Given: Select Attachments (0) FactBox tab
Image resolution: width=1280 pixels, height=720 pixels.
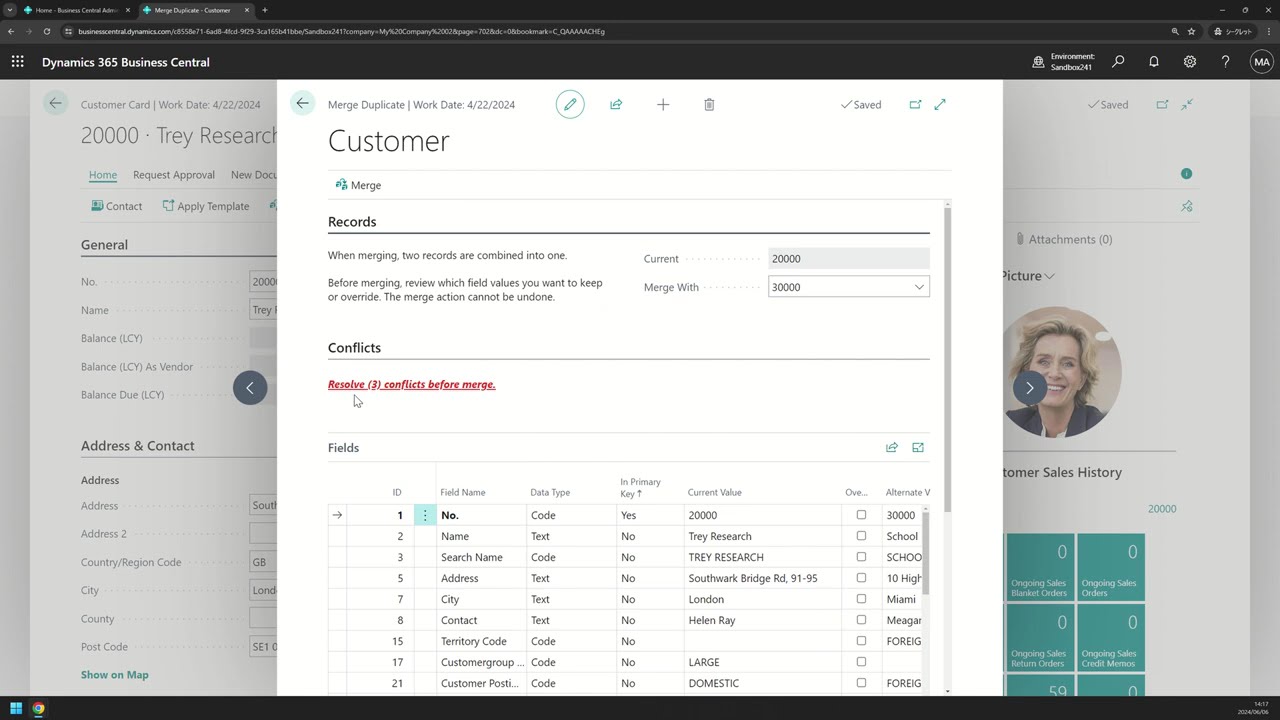Looking at the screenshot, I should (x=1064, y=239).
